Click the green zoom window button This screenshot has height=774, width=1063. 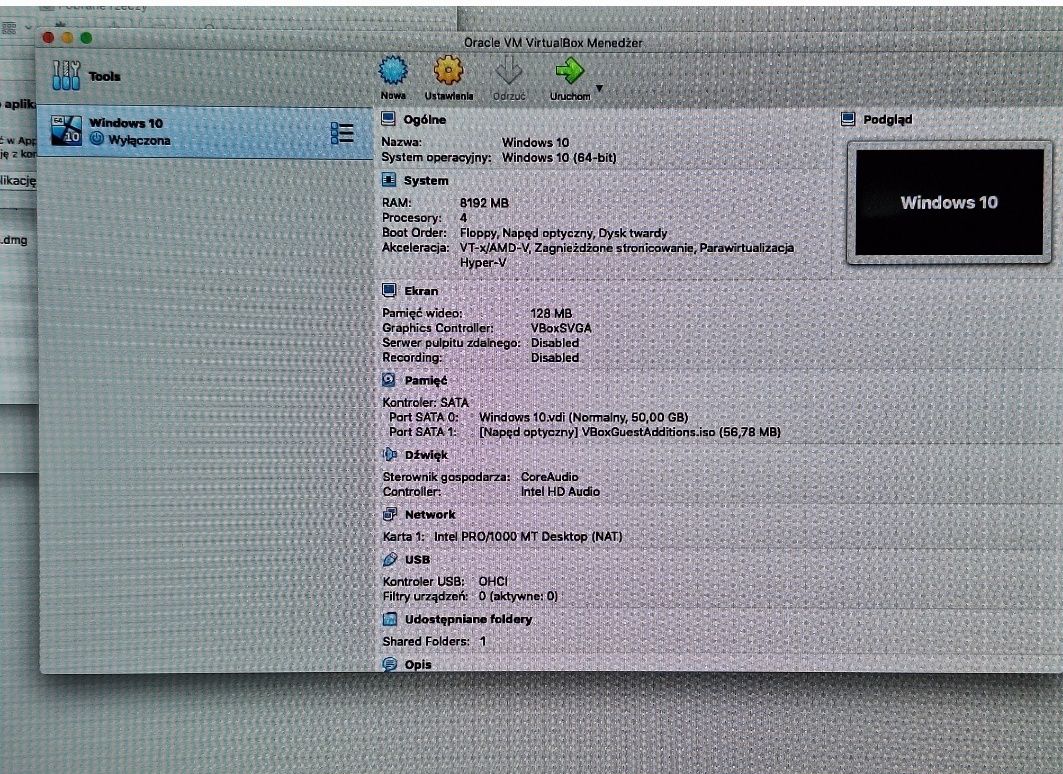(x=86, y=37)
